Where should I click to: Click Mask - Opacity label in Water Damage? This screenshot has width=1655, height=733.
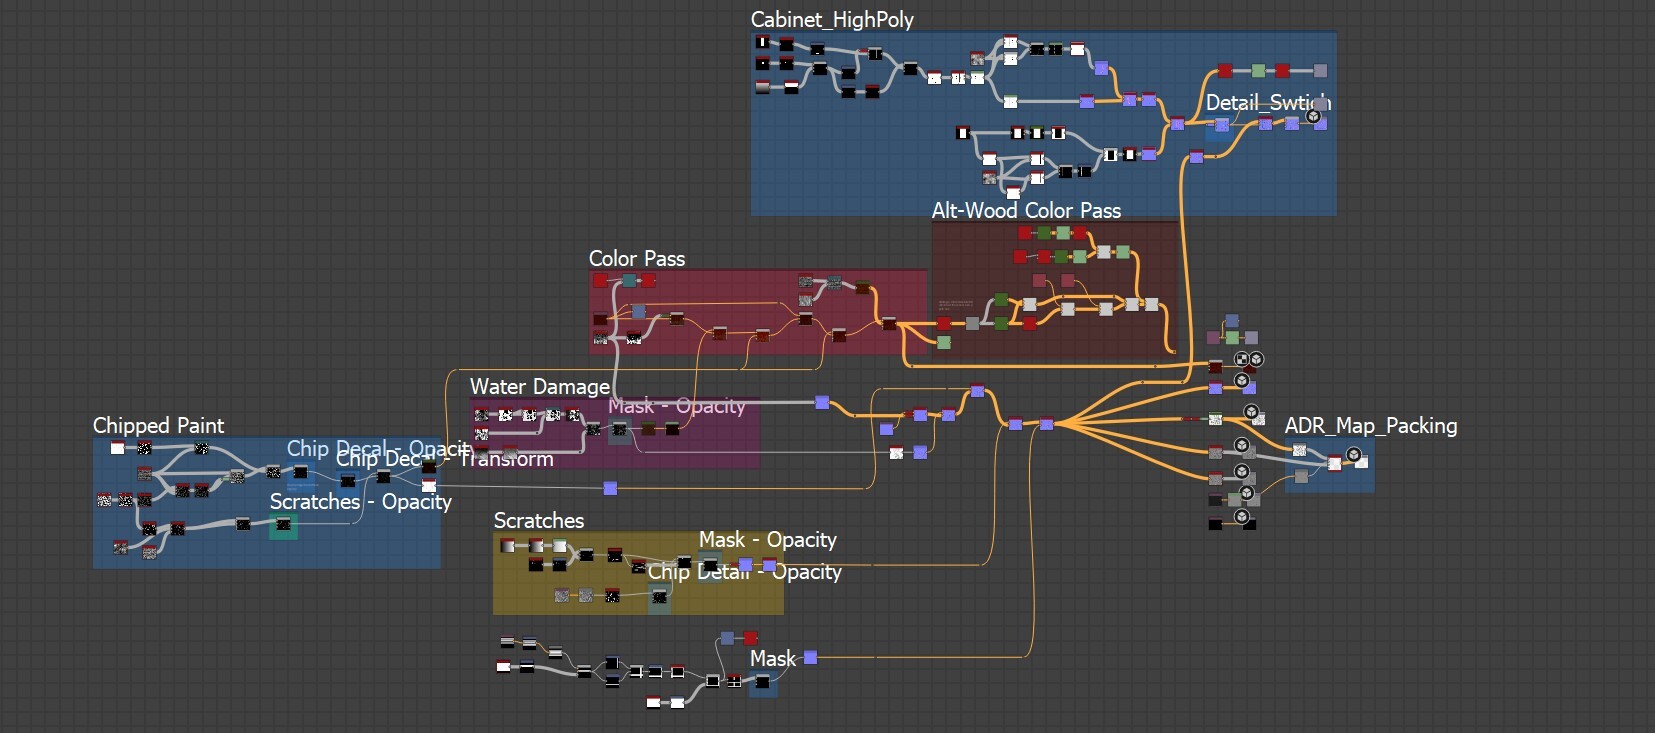point(677,405)
